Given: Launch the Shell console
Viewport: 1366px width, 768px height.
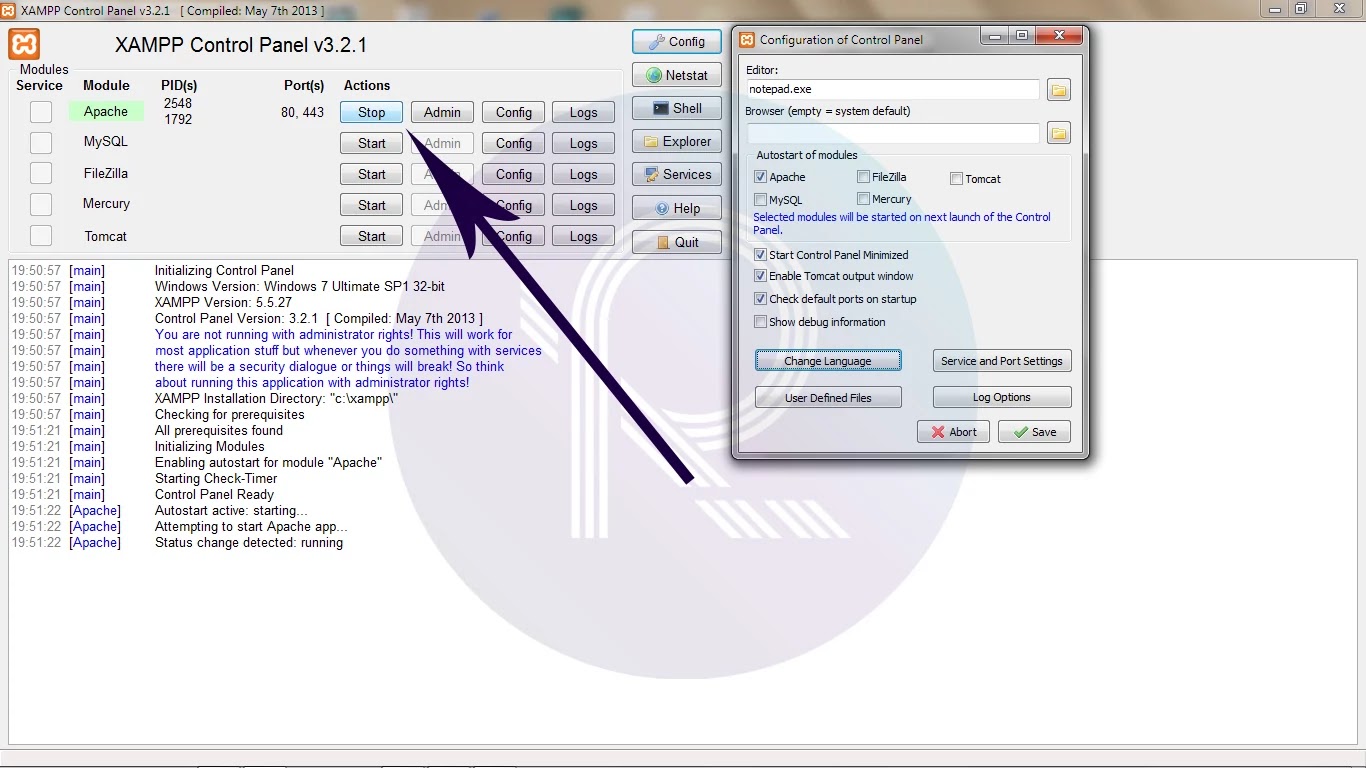Looking at the screenshot, I should coord(676,108).
